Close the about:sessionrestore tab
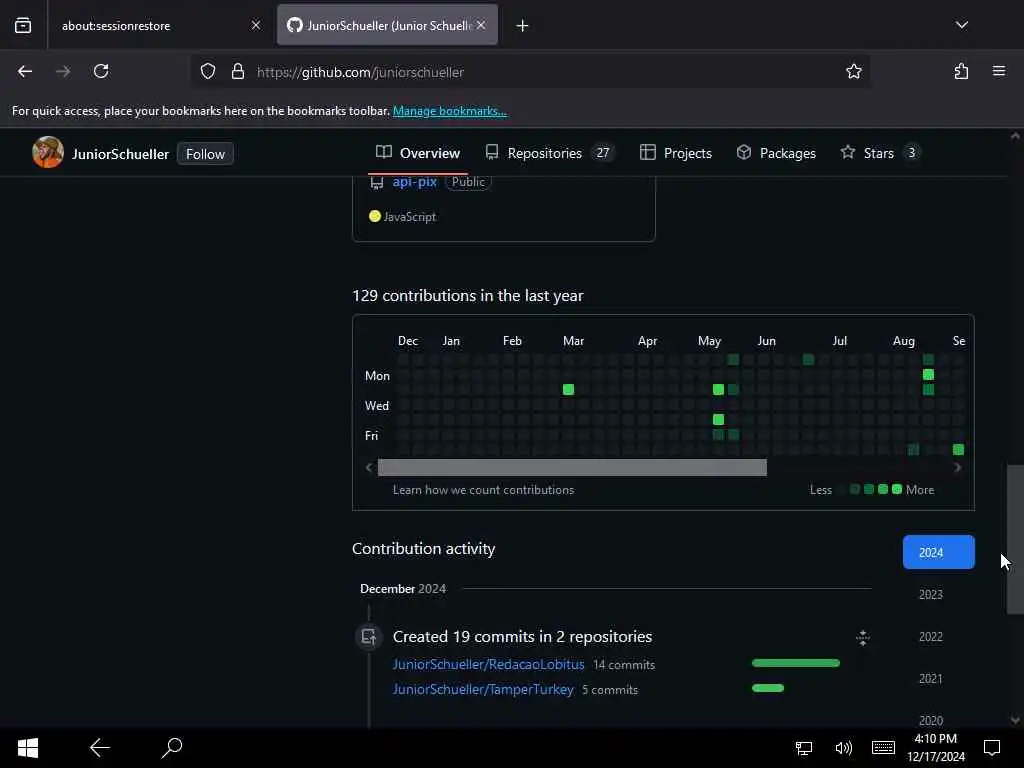Image resolution: width=1024 pixels, height=768 pixels. (x=256, y=25)
